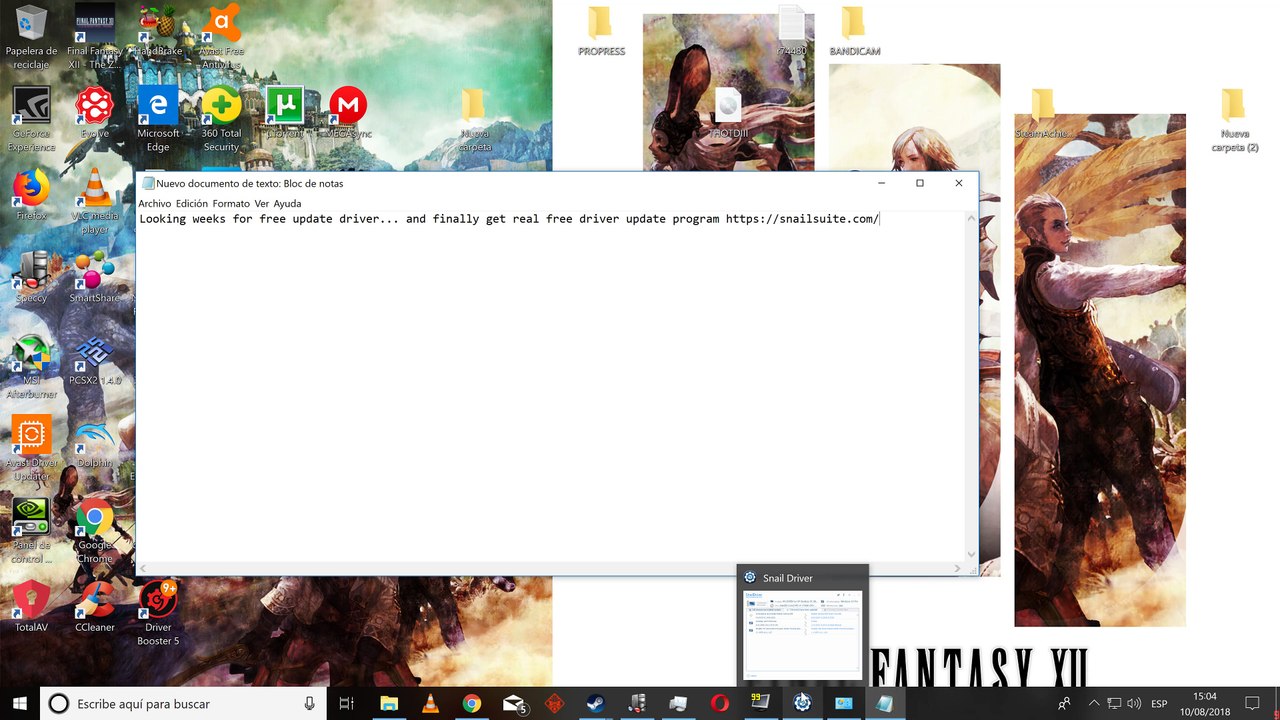Click the Notepad vertical scroll down arrow
This screenshot has width=1280, height=720.
(x=971, y=555)
